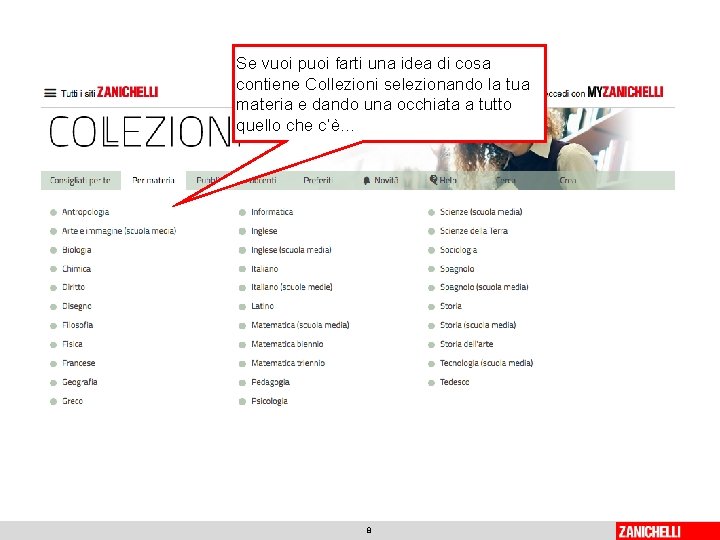720x540 pixels.
Task: Choose the plain Spagnolo subject
Action: [457, 269]
